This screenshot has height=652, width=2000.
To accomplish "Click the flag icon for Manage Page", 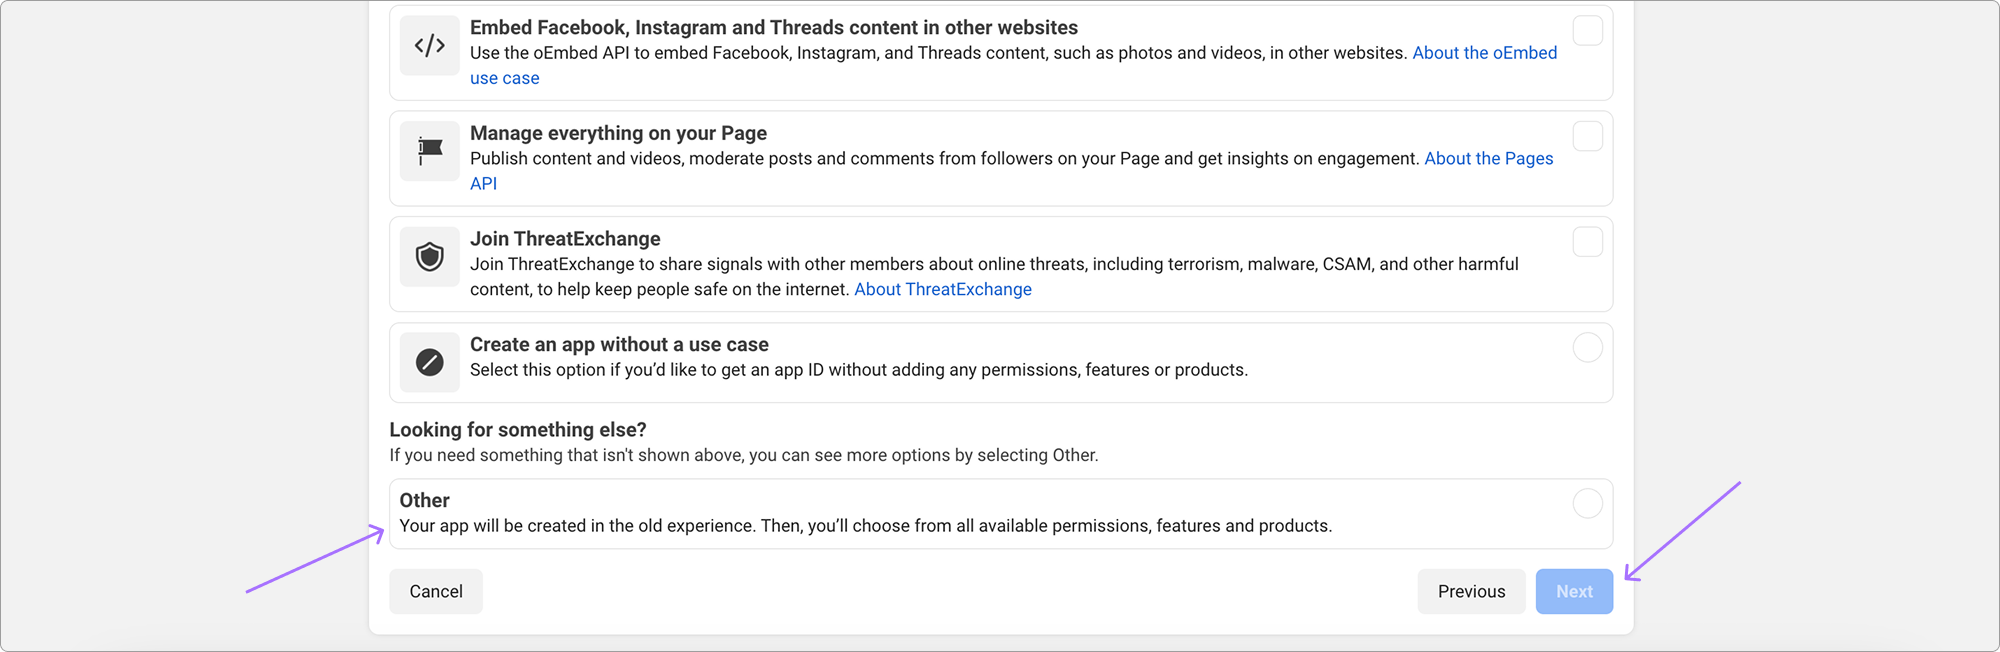I will coord(430,151).
